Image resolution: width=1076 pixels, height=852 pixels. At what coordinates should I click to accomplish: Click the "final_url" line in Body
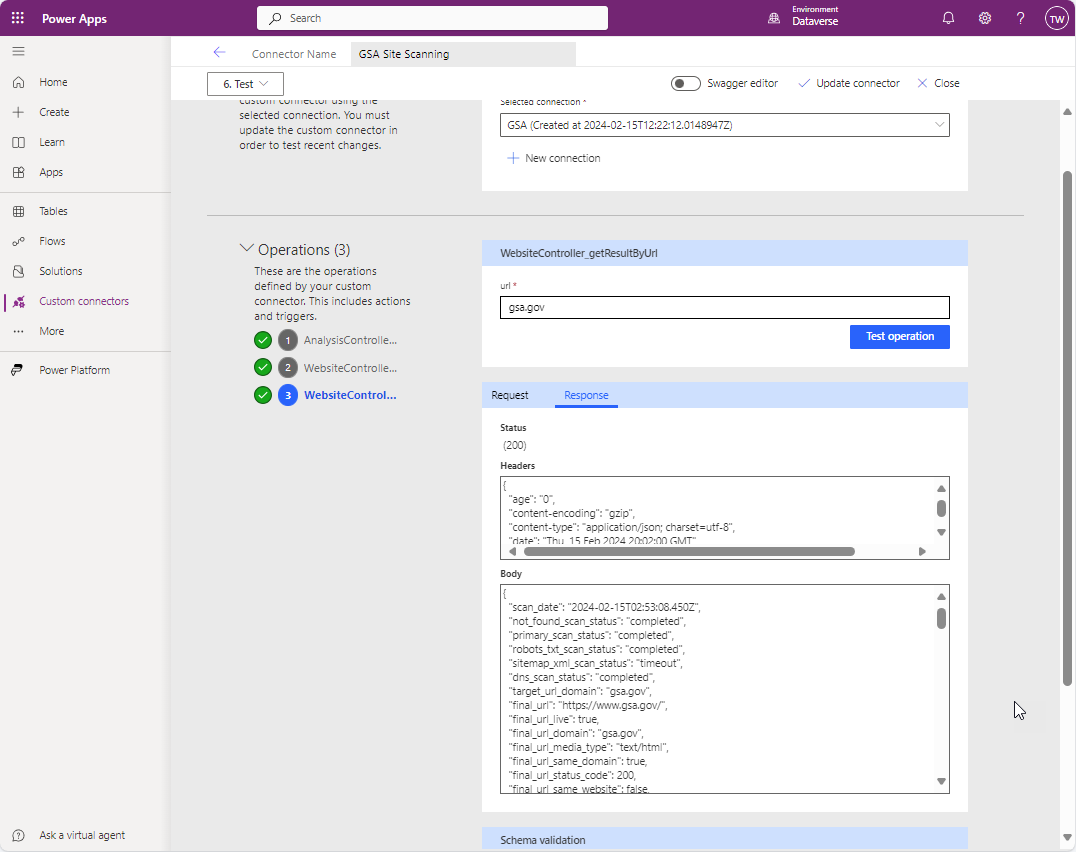click(588, 705)
